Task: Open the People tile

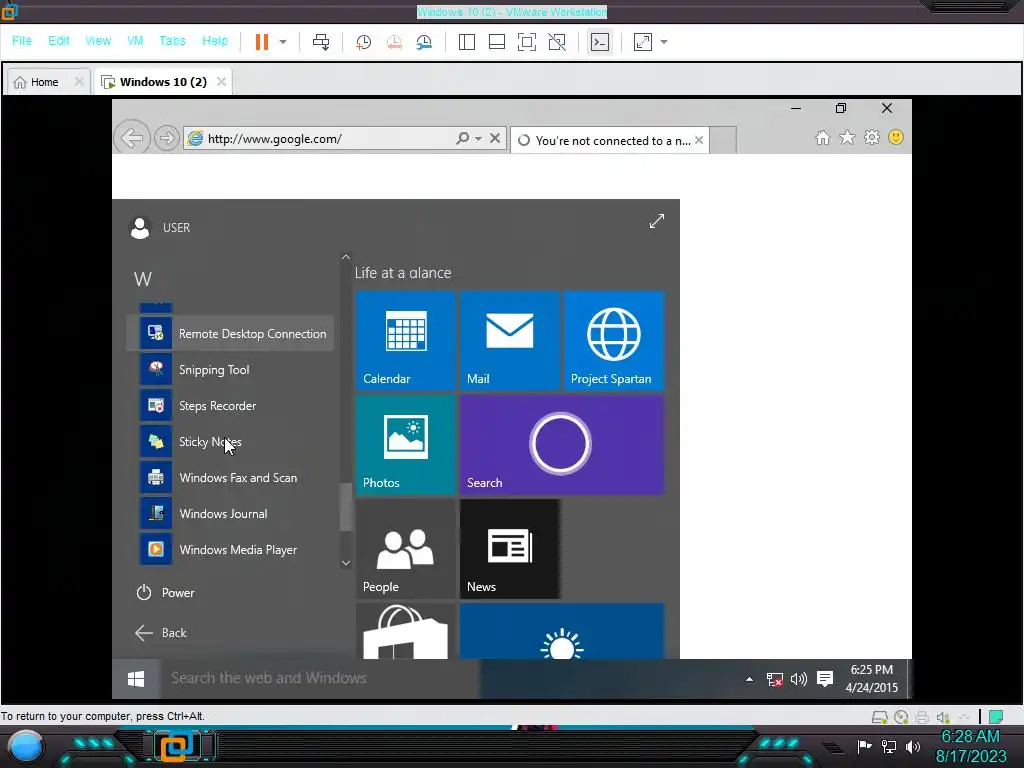Action: 406,549
